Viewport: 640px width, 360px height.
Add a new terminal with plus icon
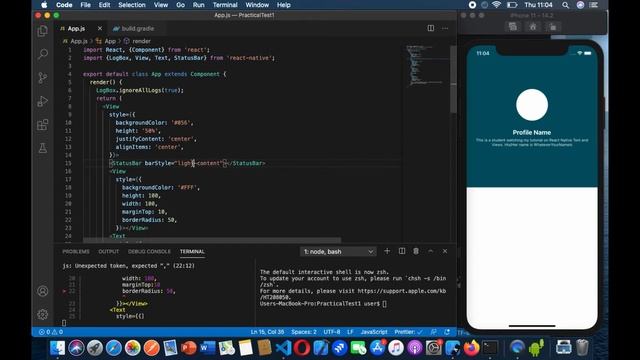click(x=387, y=251)
